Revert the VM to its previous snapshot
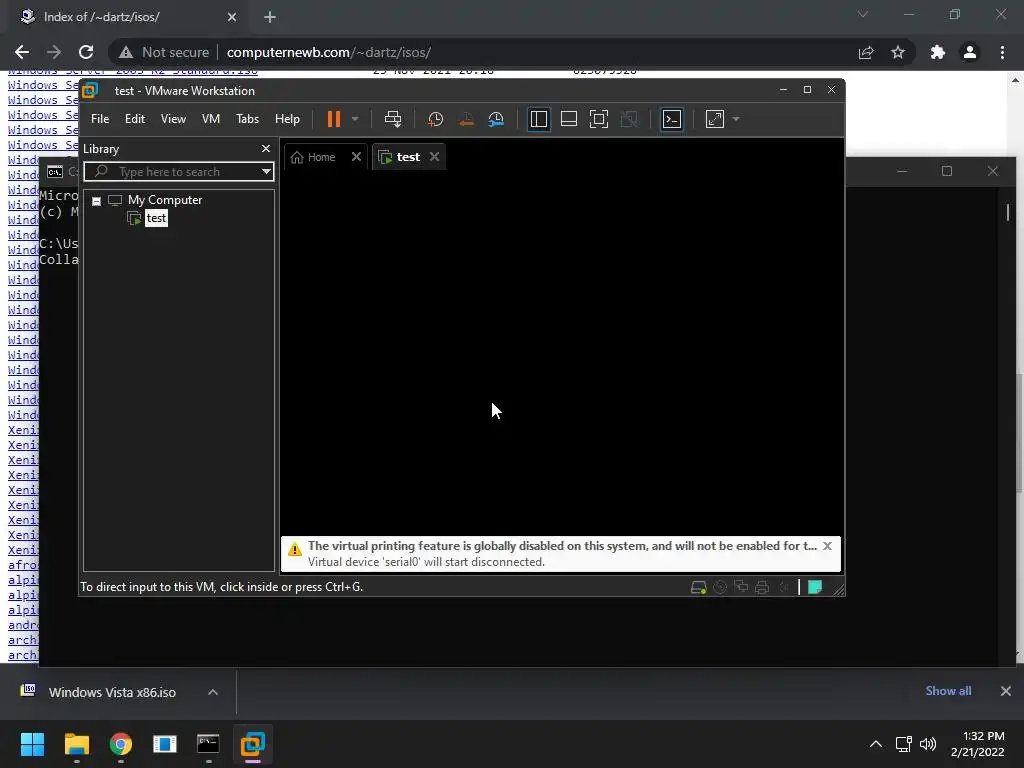The image size is (1024, 768). 466,119
